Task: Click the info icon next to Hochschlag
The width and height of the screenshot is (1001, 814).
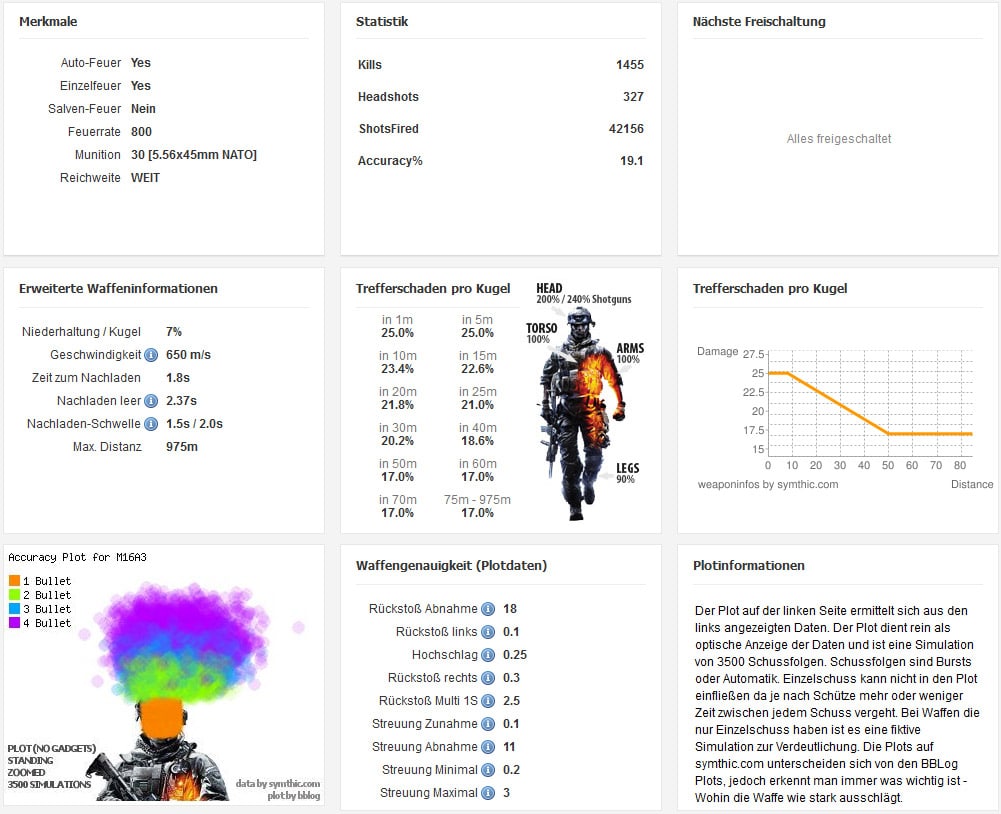Action: 488,655
